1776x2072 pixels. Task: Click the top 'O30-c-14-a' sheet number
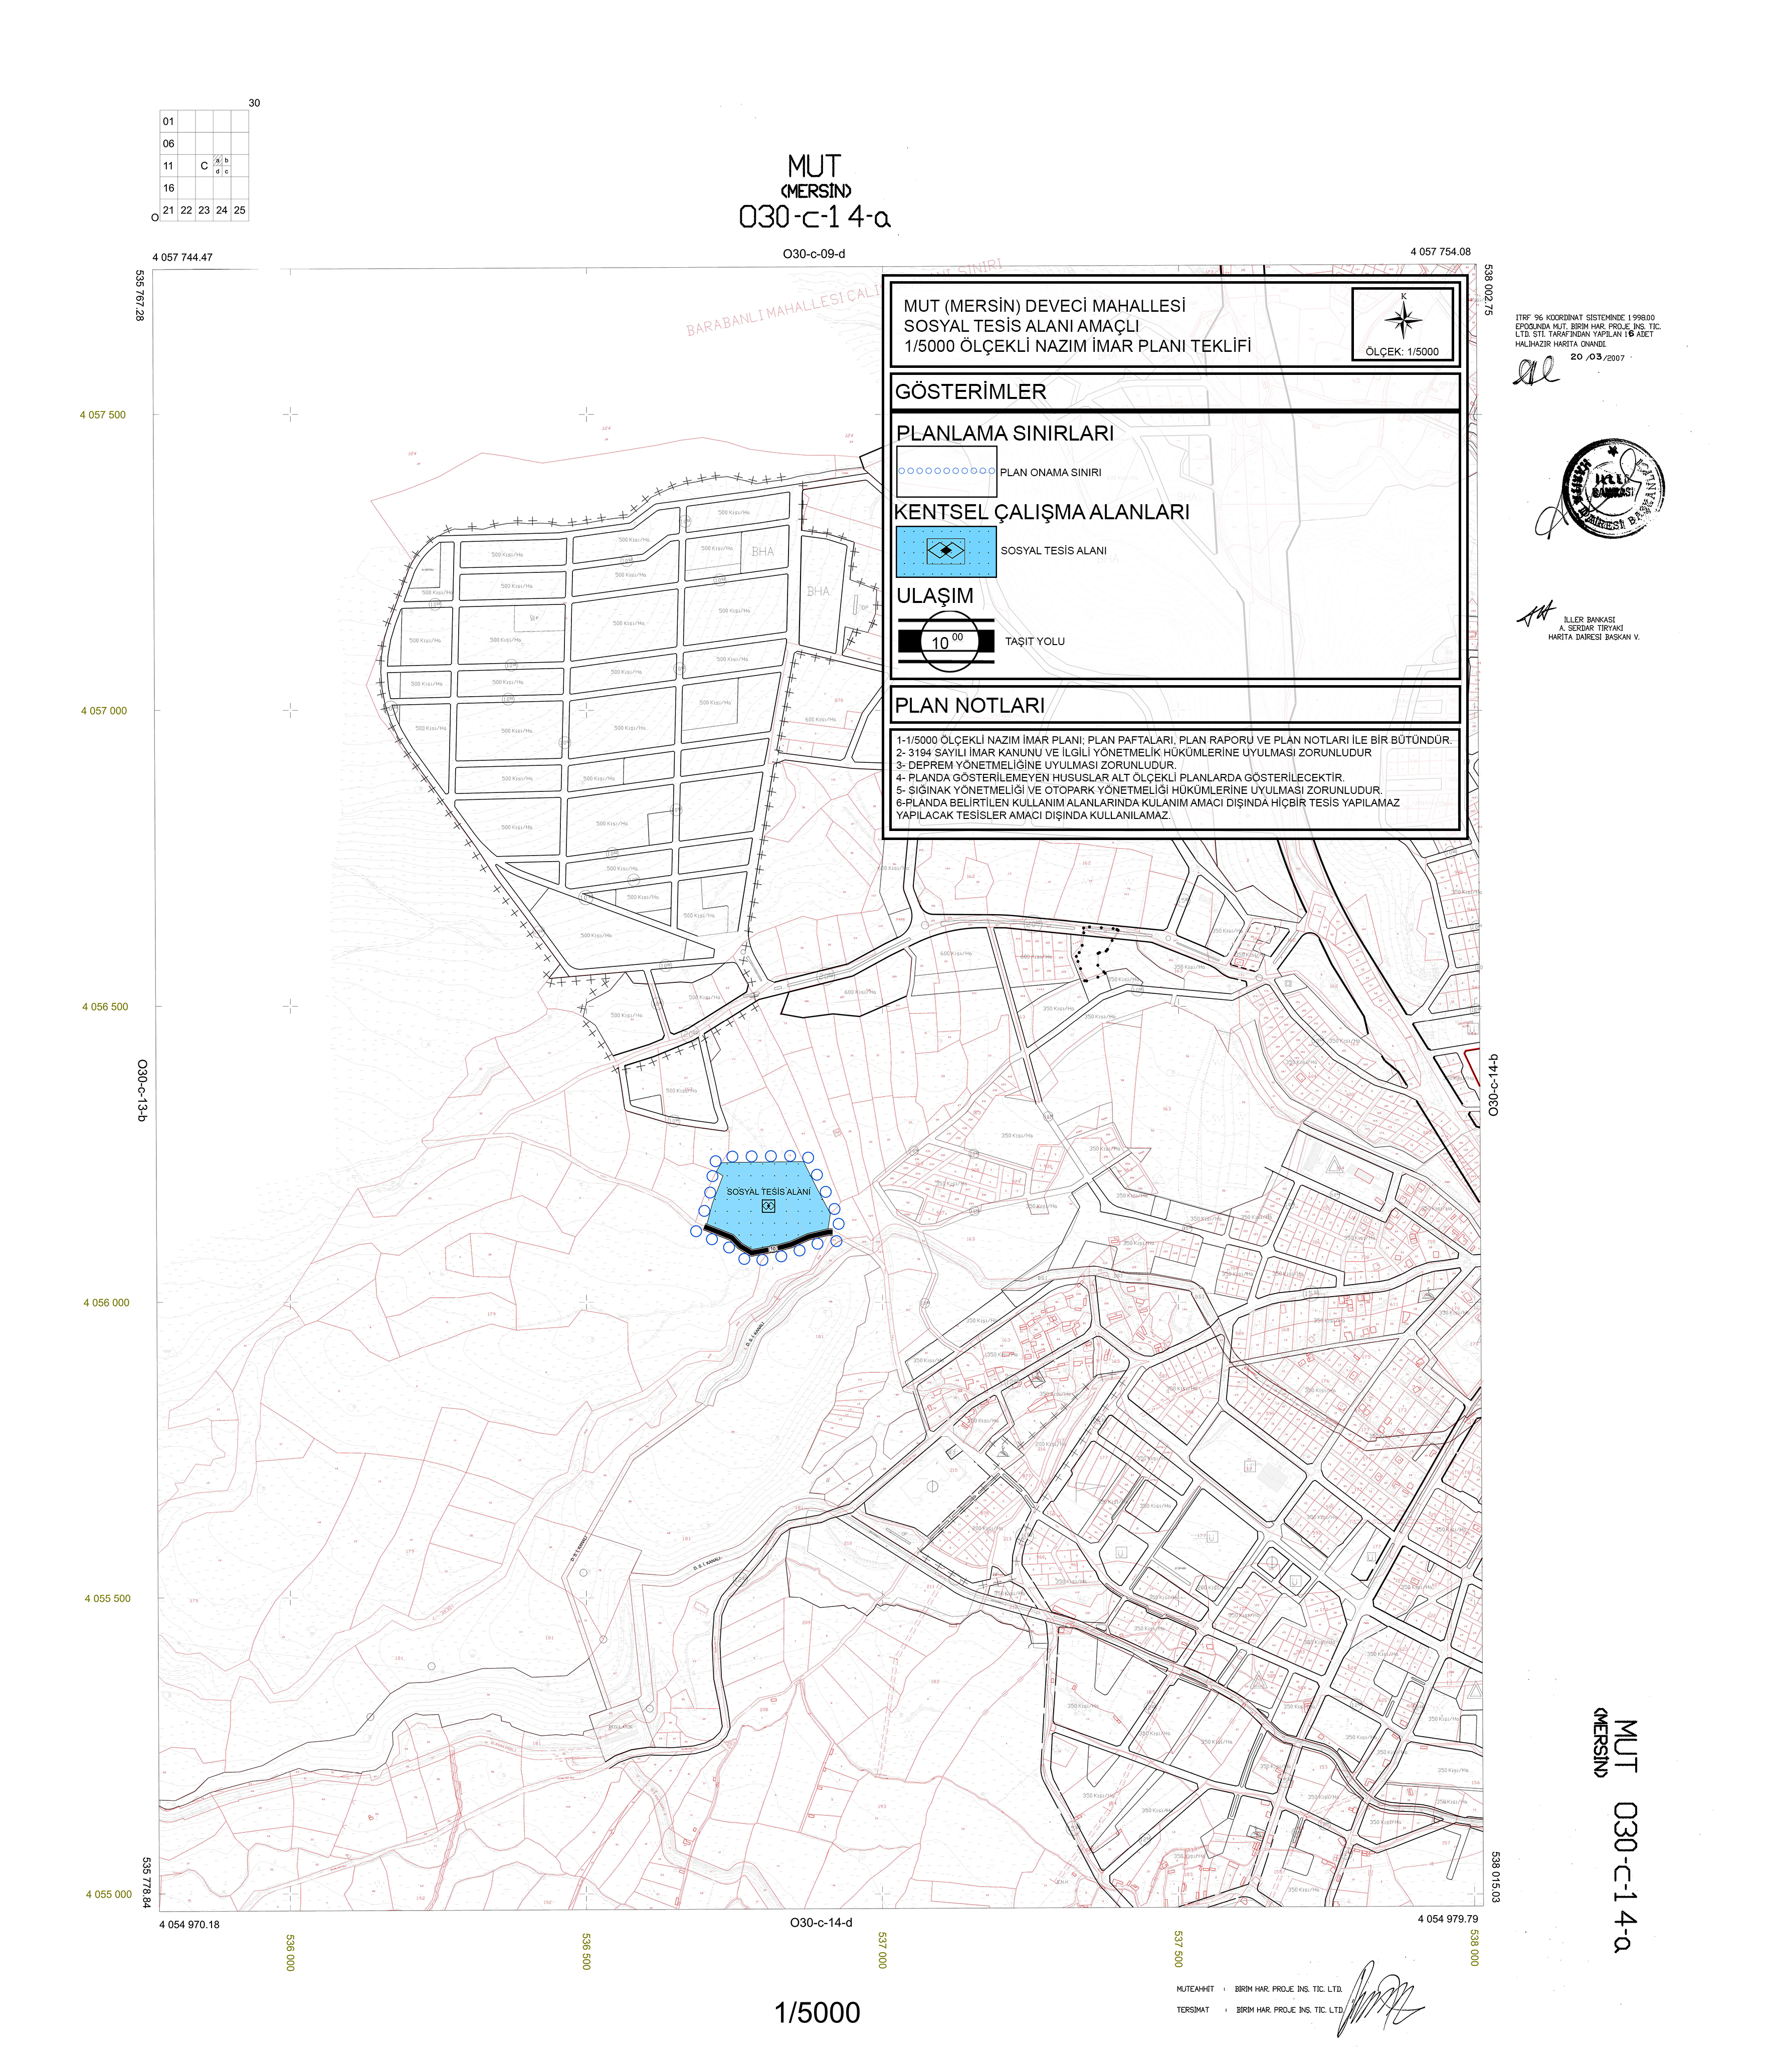pos(814,217)
